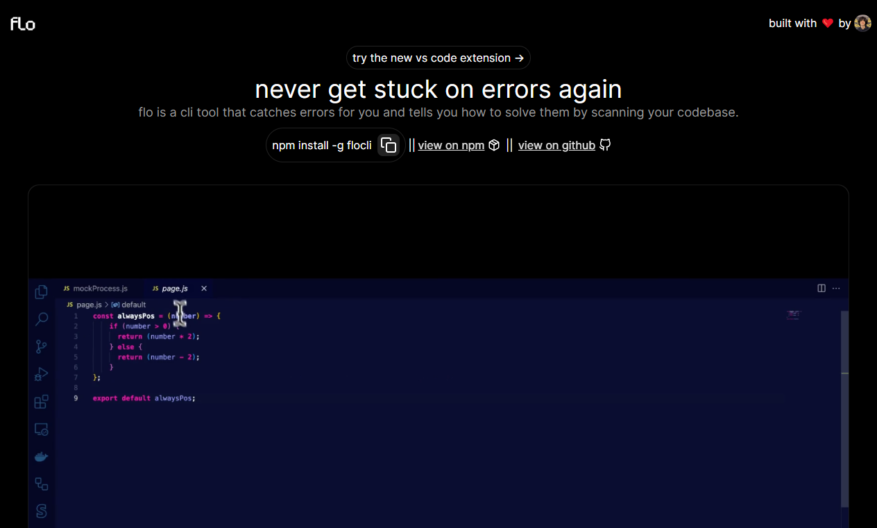Open the view on github link
The width and height of the screenshot is (877, 528).
click(x=557, y=145)
